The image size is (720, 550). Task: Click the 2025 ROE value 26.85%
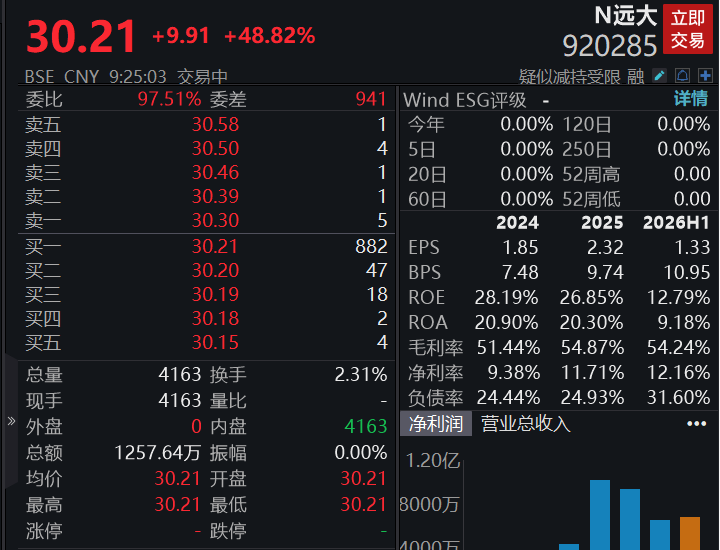[x=591, y=297]
